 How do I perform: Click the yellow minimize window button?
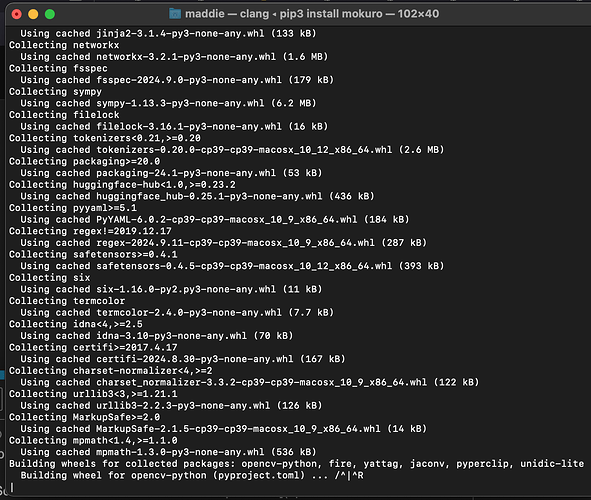(33, 14)
